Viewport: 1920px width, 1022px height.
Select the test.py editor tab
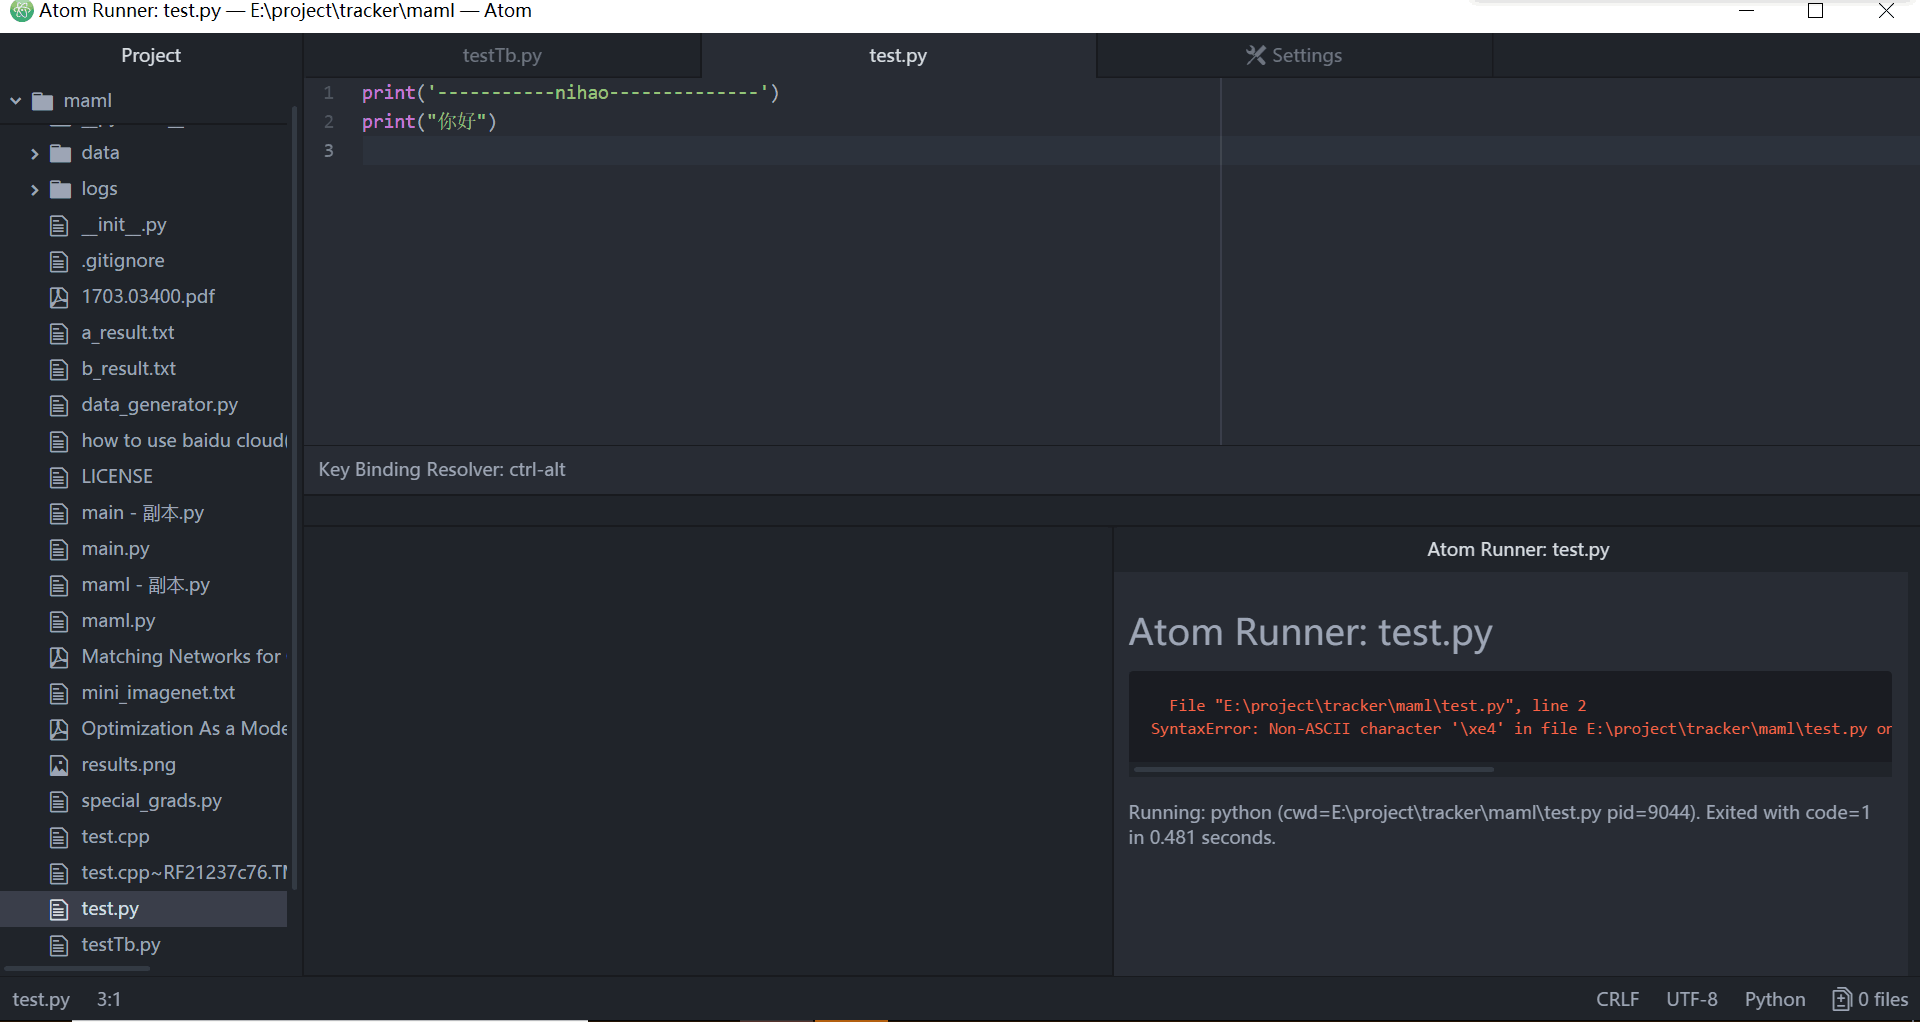(x=898, y=56)
